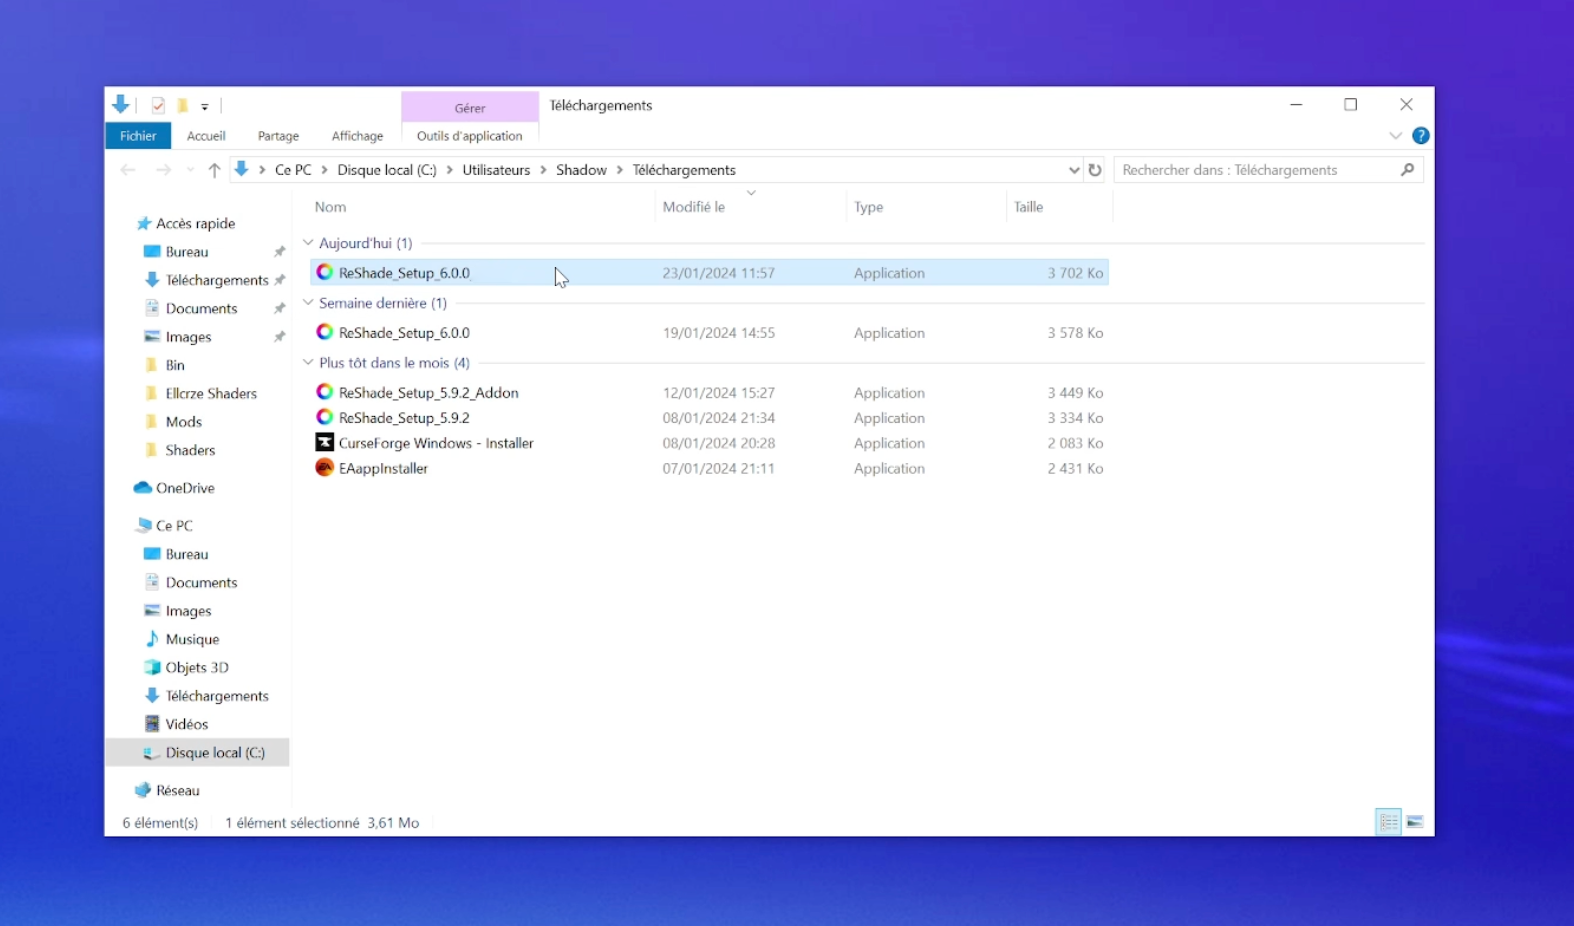Open Documents under Ce PC
Viewport: 1574px width, 926px height.
[x=201, y=582]
